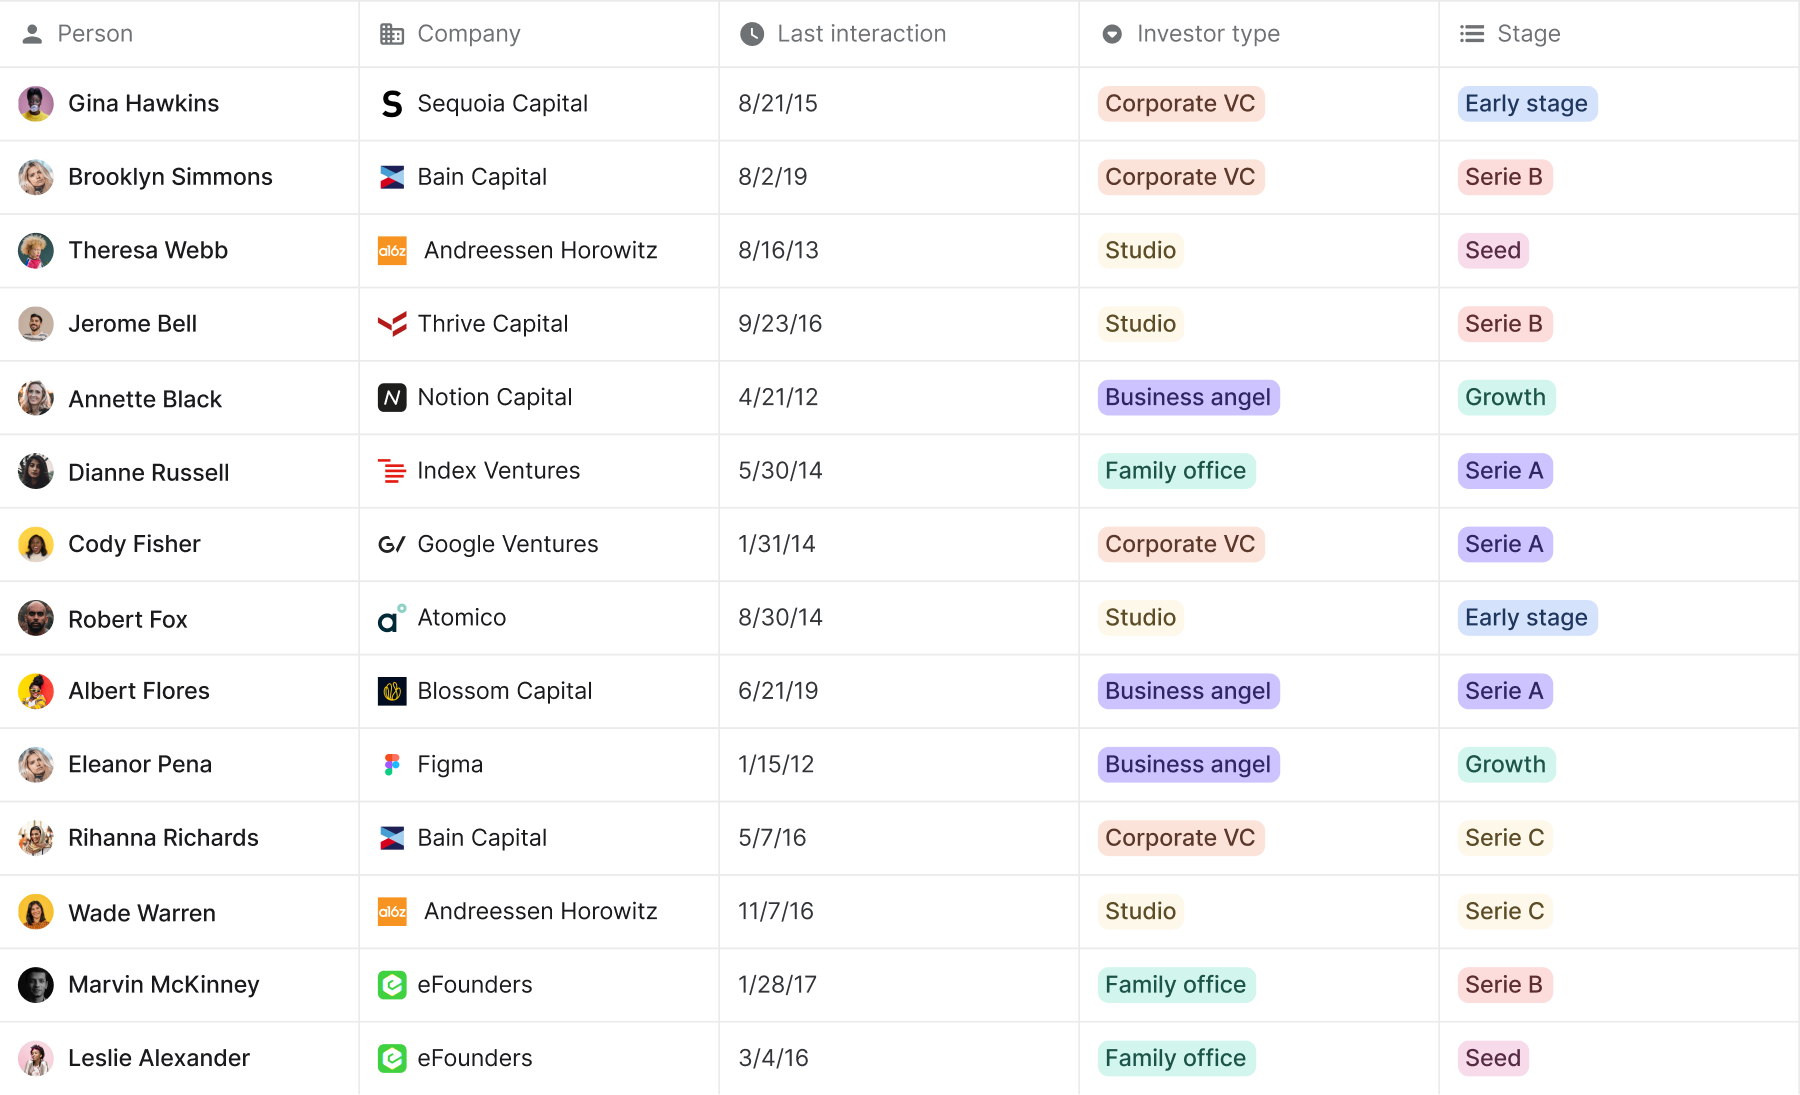
Task: Click the Notion Capital logo icon
Action: (x=392, y=398)
